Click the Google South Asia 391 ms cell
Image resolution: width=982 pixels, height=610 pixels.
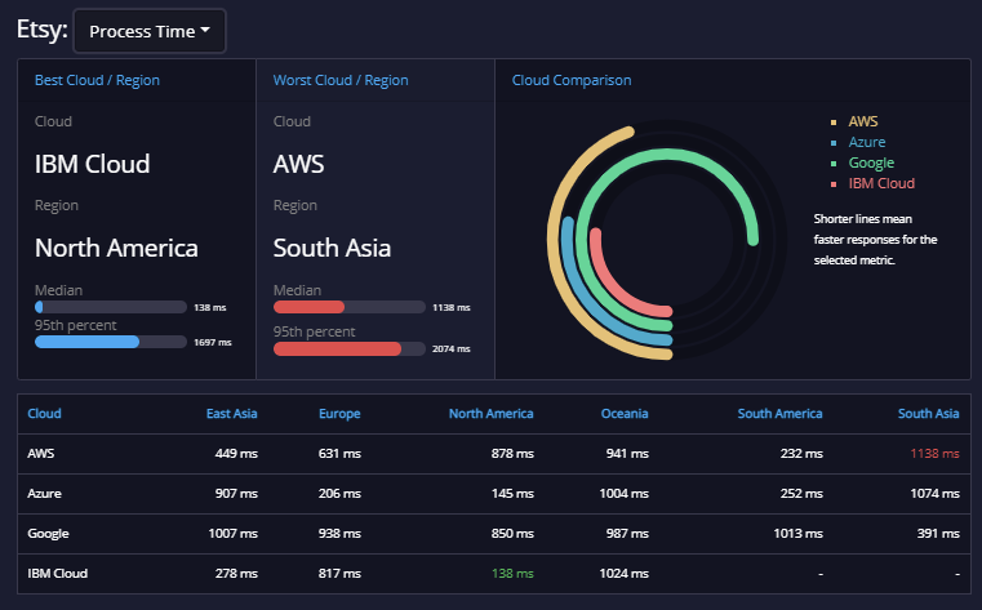click(x=938, y=534)
